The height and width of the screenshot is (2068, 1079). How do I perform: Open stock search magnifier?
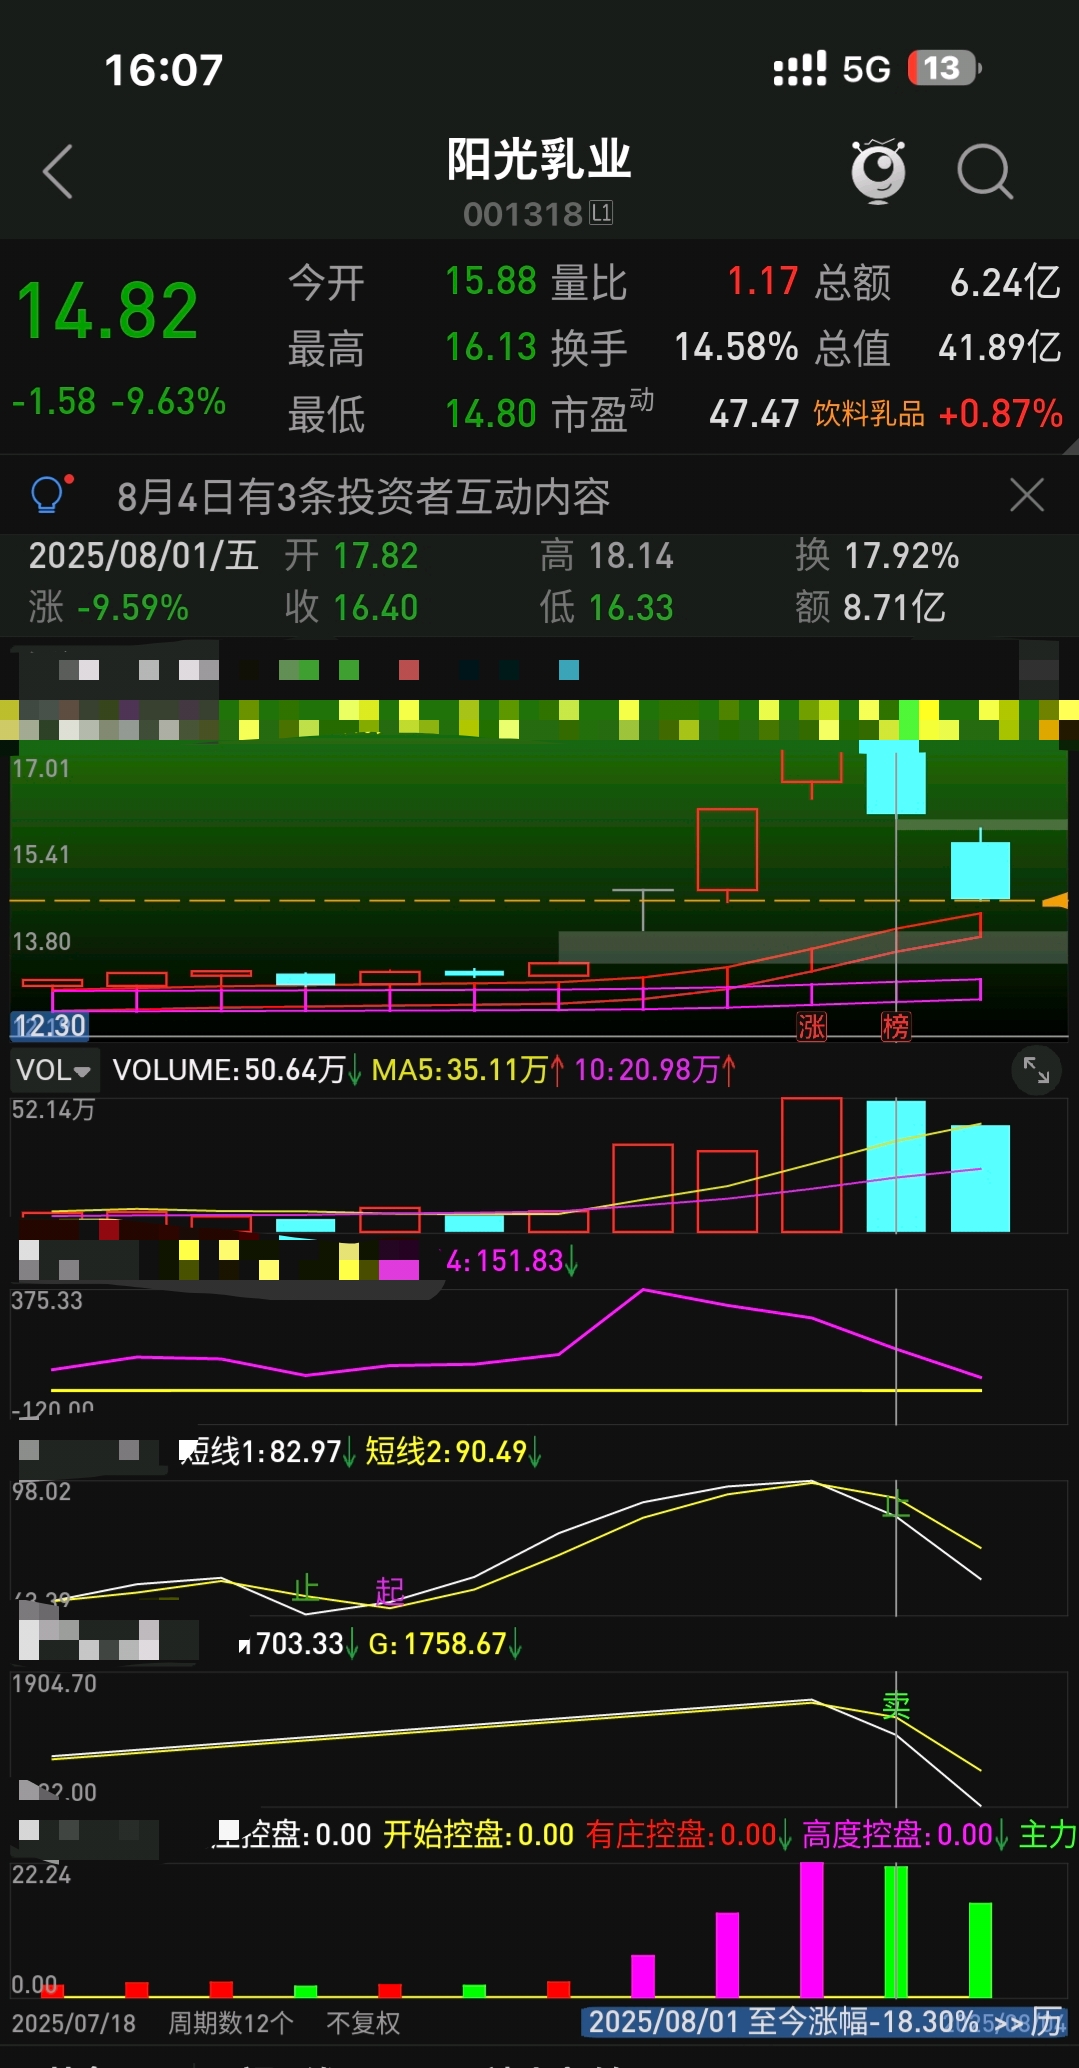coord(985,172)
